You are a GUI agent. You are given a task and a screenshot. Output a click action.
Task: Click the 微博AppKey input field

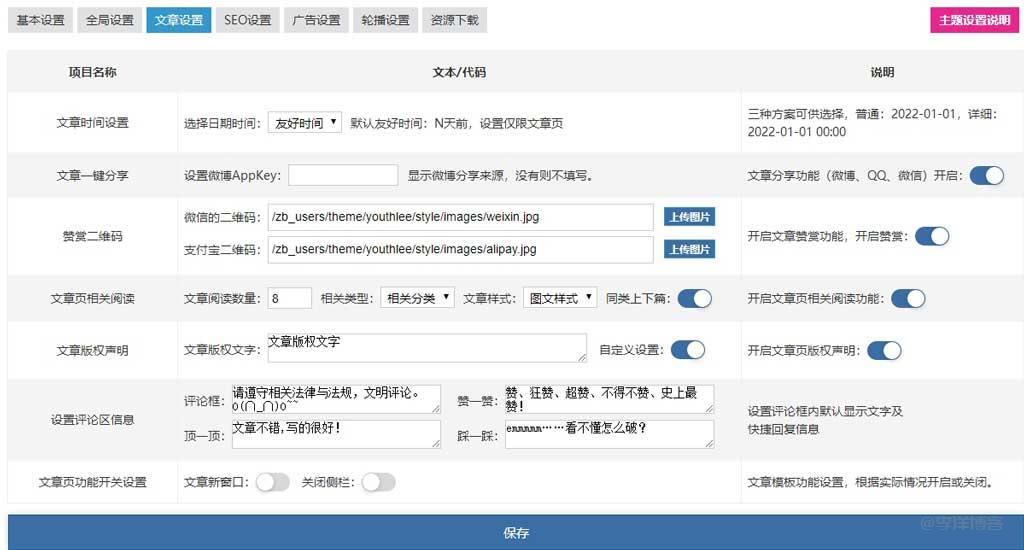pyautogui.click(x=343, y=176)
